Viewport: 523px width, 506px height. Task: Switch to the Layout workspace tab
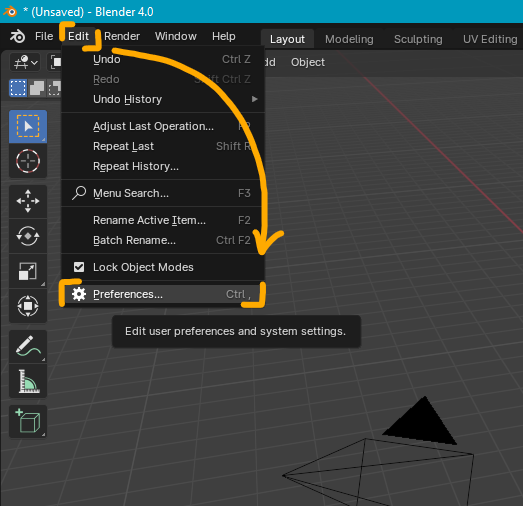click(287, 39)
